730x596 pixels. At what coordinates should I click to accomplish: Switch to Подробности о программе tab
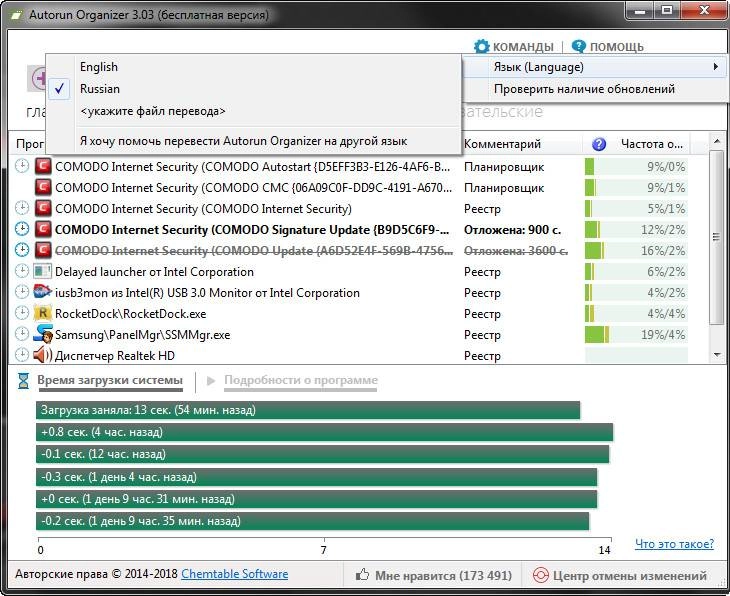pyautogui.click(x=301, y=380)
